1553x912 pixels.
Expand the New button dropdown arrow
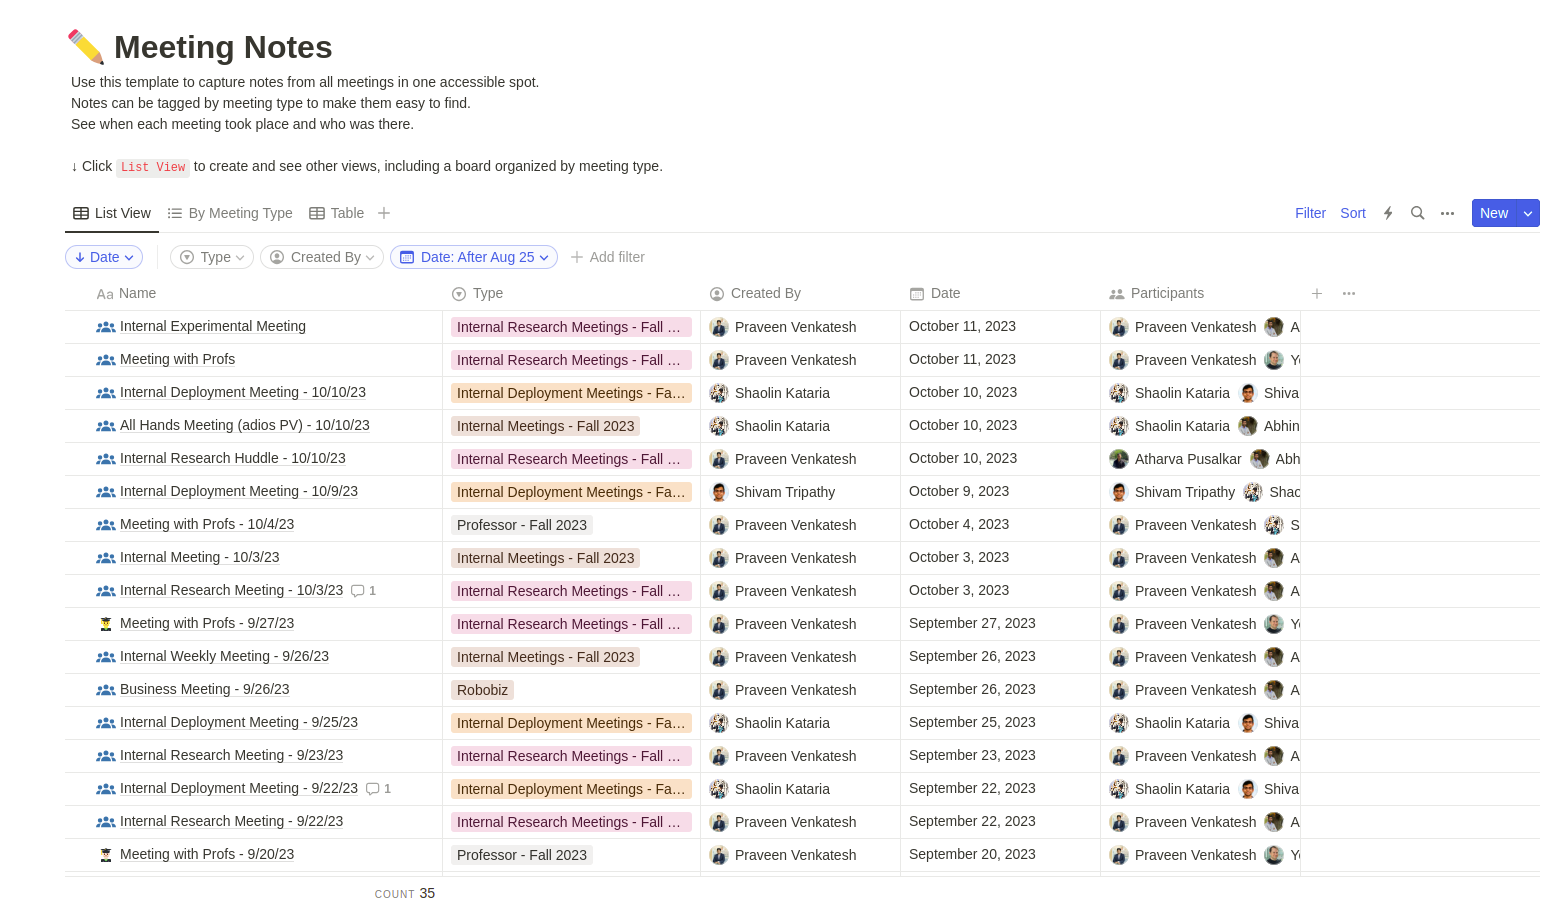1528,213
